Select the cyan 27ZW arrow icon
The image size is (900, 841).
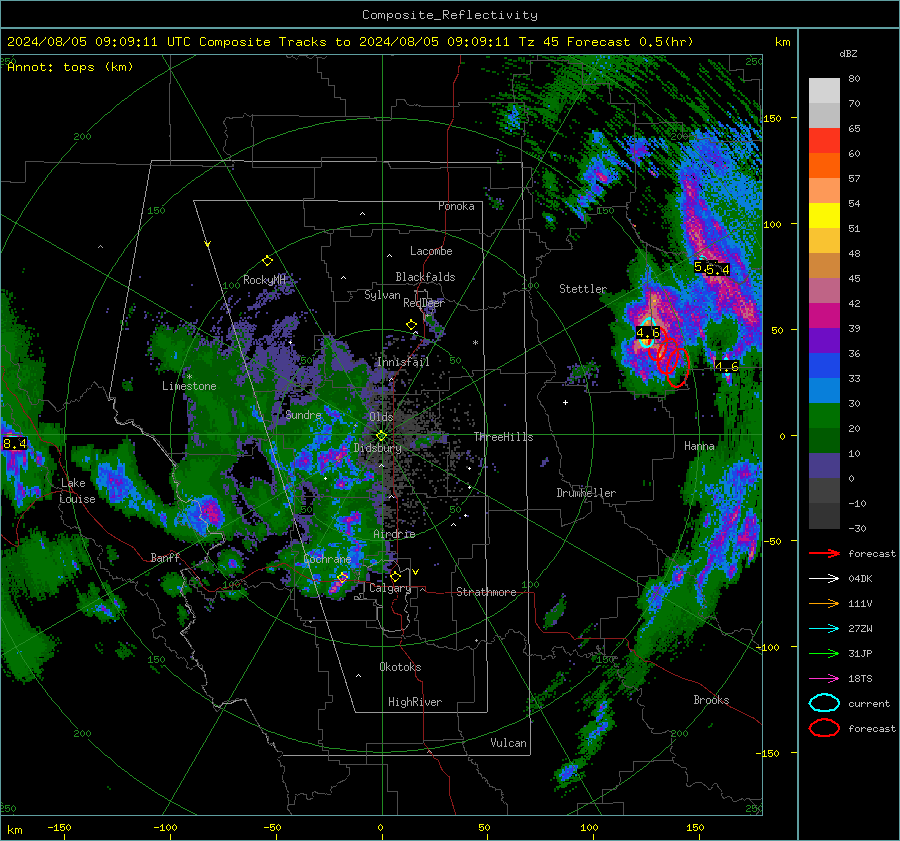pyautogui.click(x=824, y=629)
